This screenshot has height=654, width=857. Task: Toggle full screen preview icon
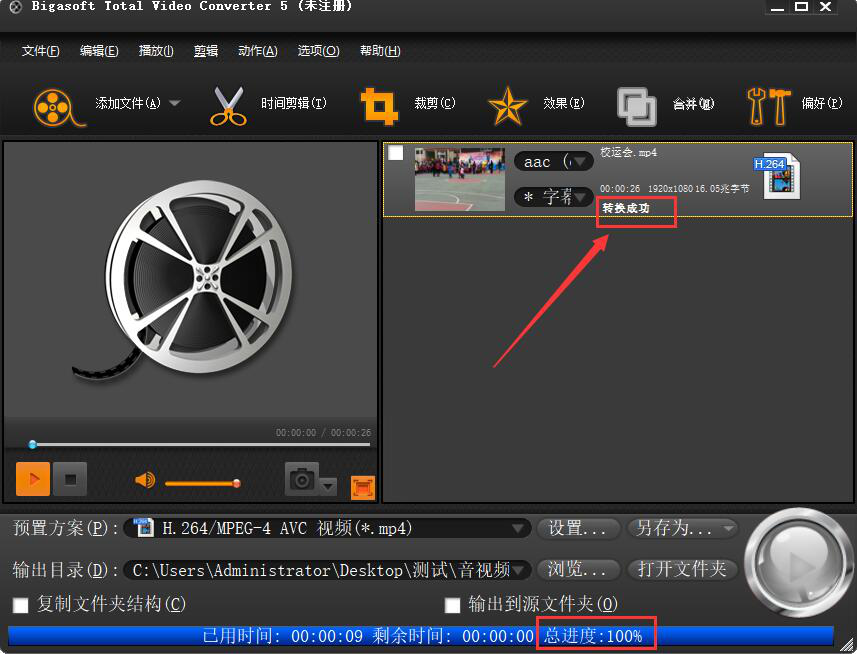[x=363, y=487]
